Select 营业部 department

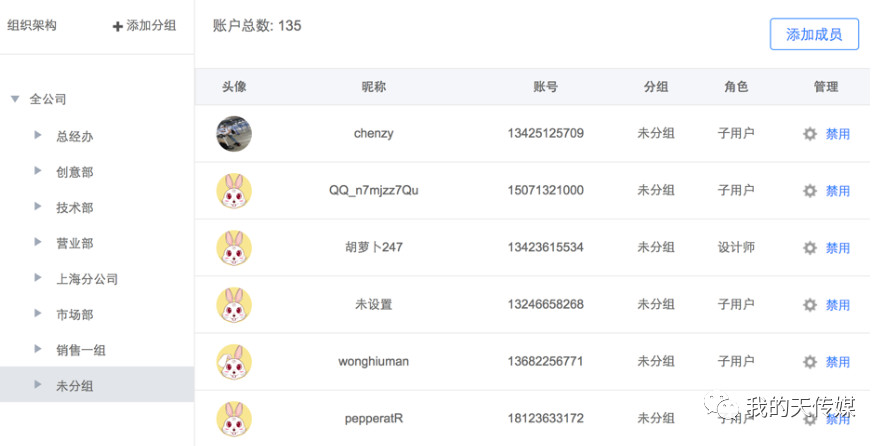point(74,243)
